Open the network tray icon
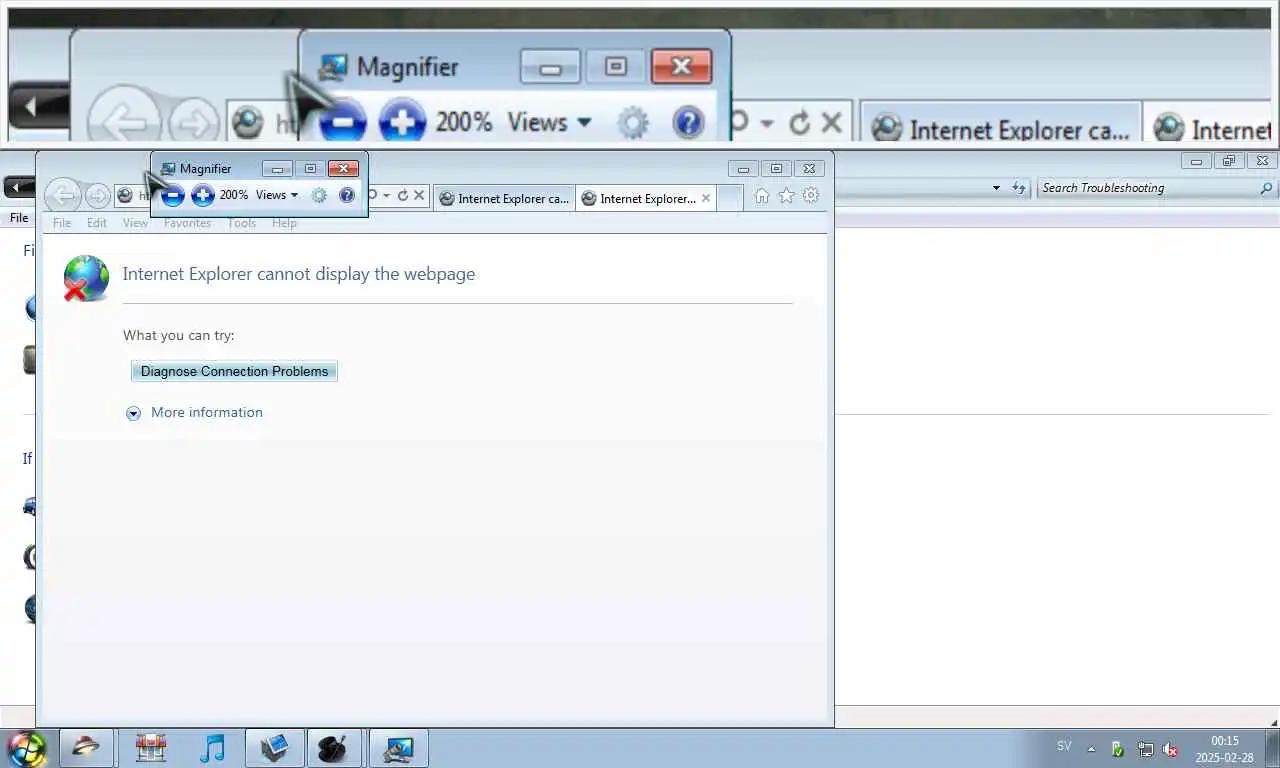 [x=1145, y=748]
